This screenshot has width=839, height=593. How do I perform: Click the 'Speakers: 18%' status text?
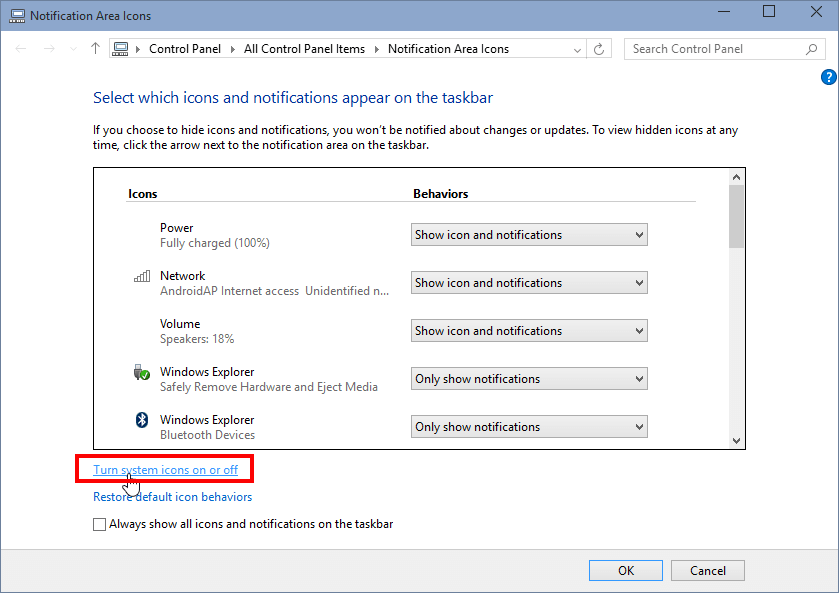click(x=197, y=339)
